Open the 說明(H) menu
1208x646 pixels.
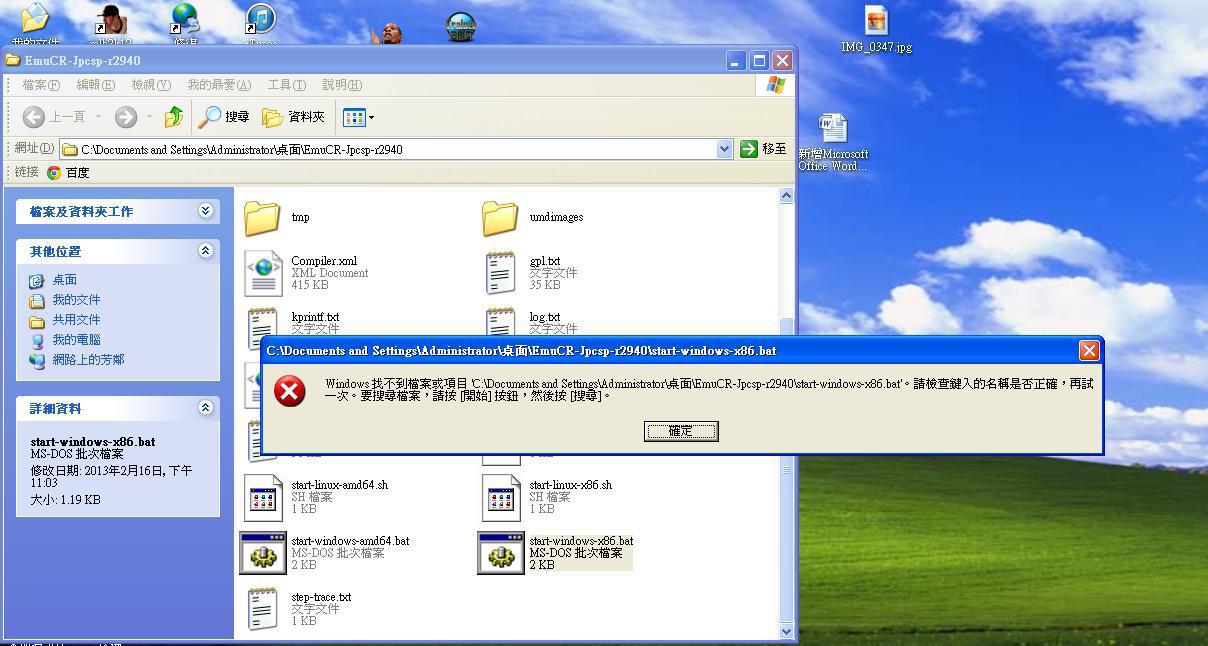click(341, 85)
